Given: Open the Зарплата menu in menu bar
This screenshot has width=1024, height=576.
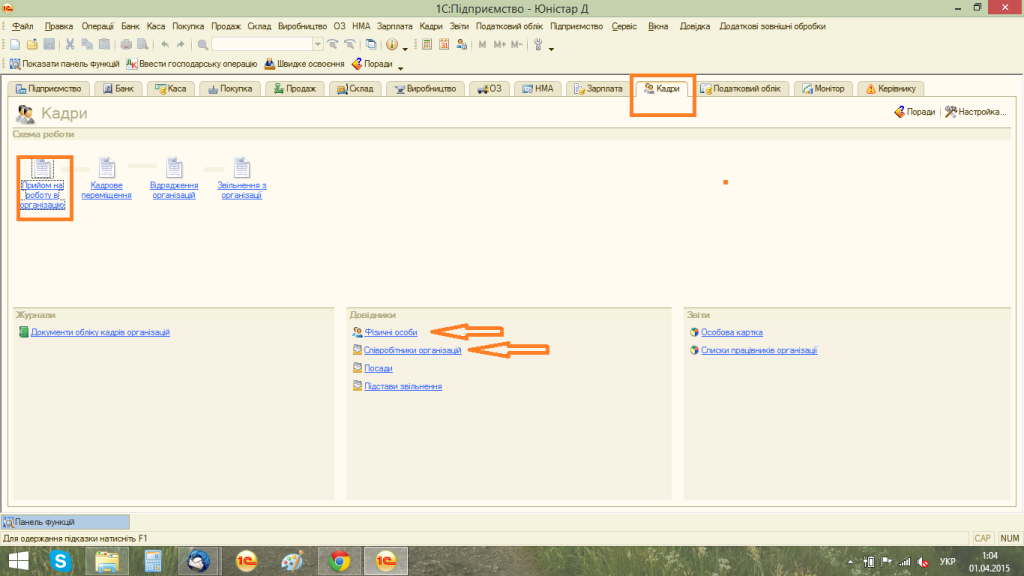Looking at the screenshot, I should pos(394,26).
